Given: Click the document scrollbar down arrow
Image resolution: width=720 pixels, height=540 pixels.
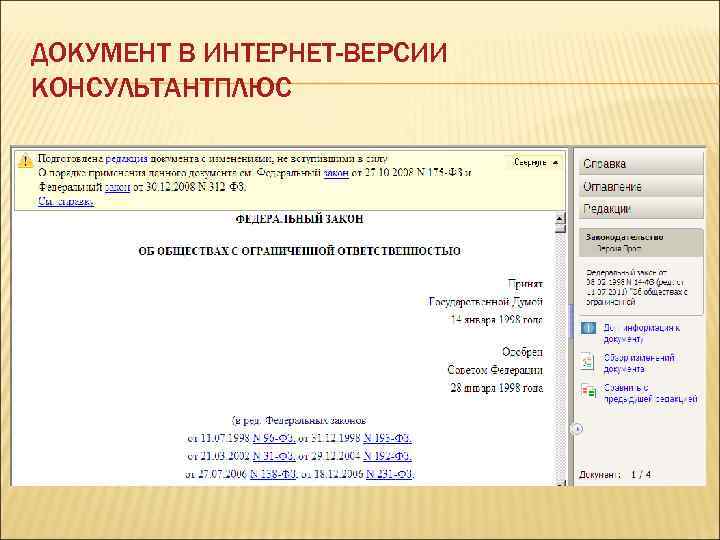Looking at the screenshot, I should pyautogui.click(x=561, y=484).
